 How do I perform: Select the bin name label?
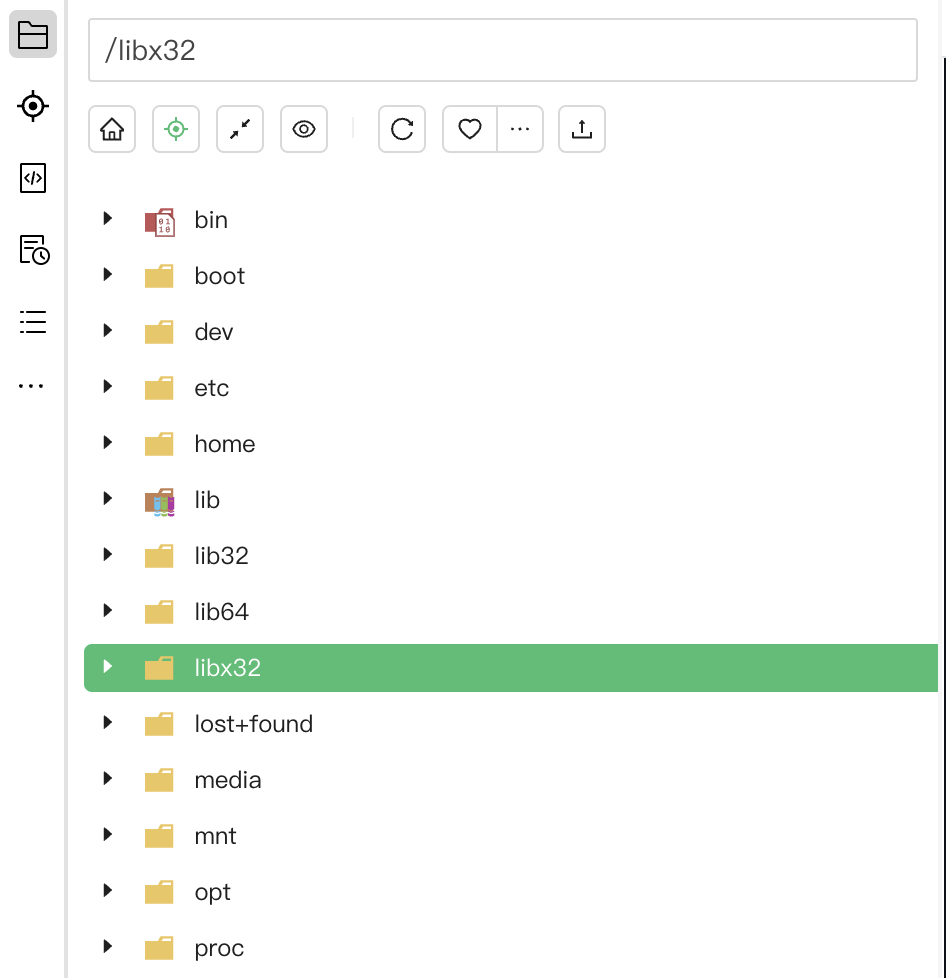pyautogui.click(x=211, y=220)
